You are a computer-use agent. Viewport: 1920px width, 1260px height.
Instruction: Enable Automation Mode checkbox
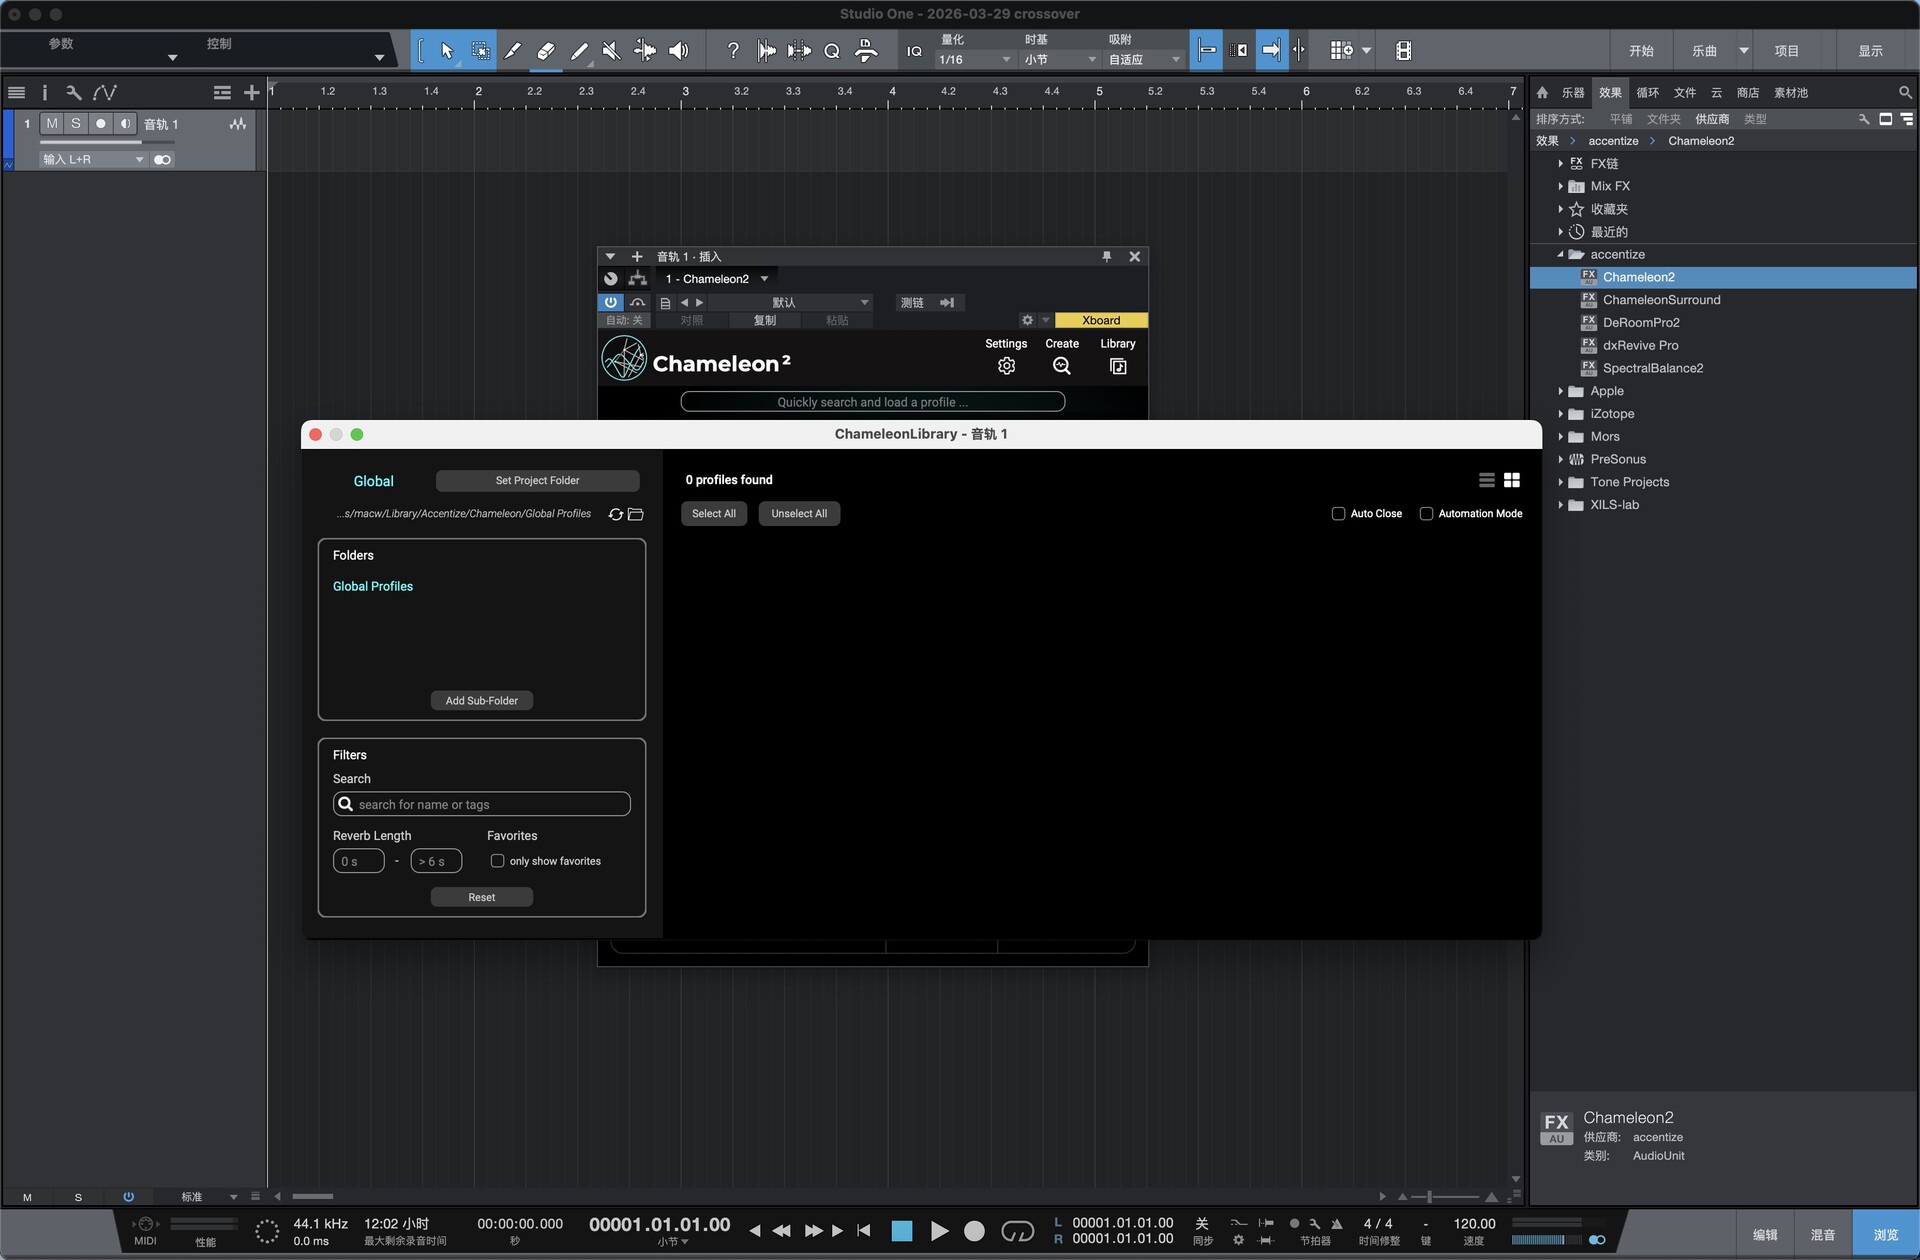pyautogui.click(x=1426, y=514)
